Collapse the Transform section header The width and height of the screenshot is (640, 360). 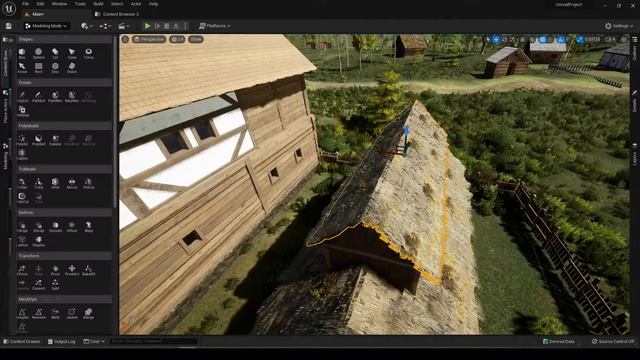pyautogui.click(x=64, y=256)
